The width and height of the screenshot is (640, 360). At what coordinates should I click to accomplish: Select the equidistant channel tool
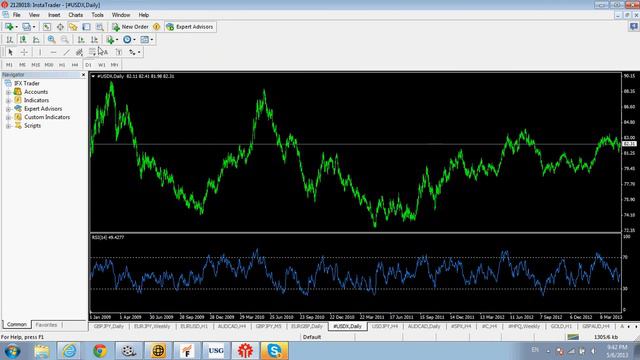tap(79, 52)
